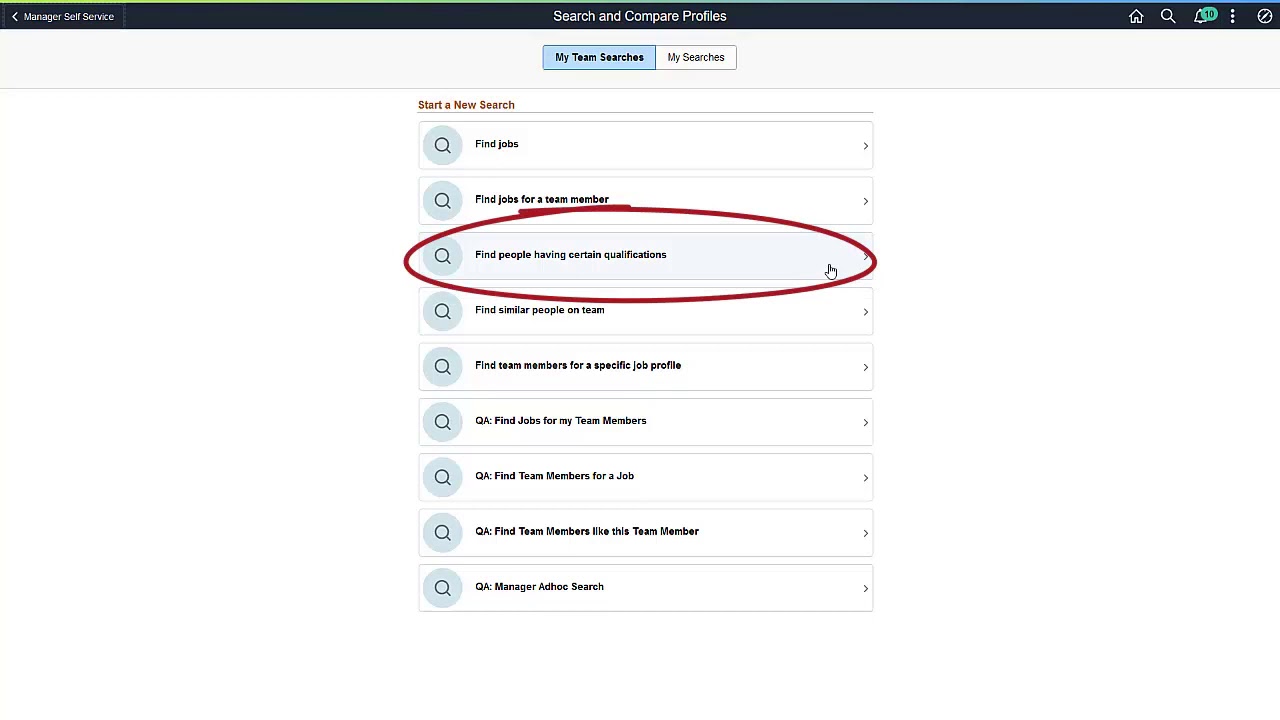Expand chevron on QA: Find Team Members like this Team Member
The height and width of the screenshot is (720, 1280).
tap(865, 533)
